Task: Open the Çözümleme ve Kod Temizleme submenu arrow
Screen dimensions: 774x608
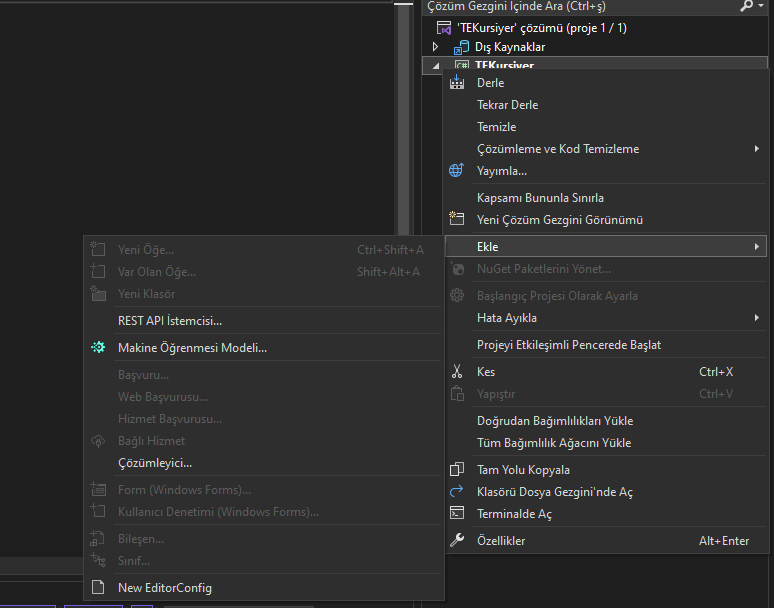Action: [x=757, y=149]
